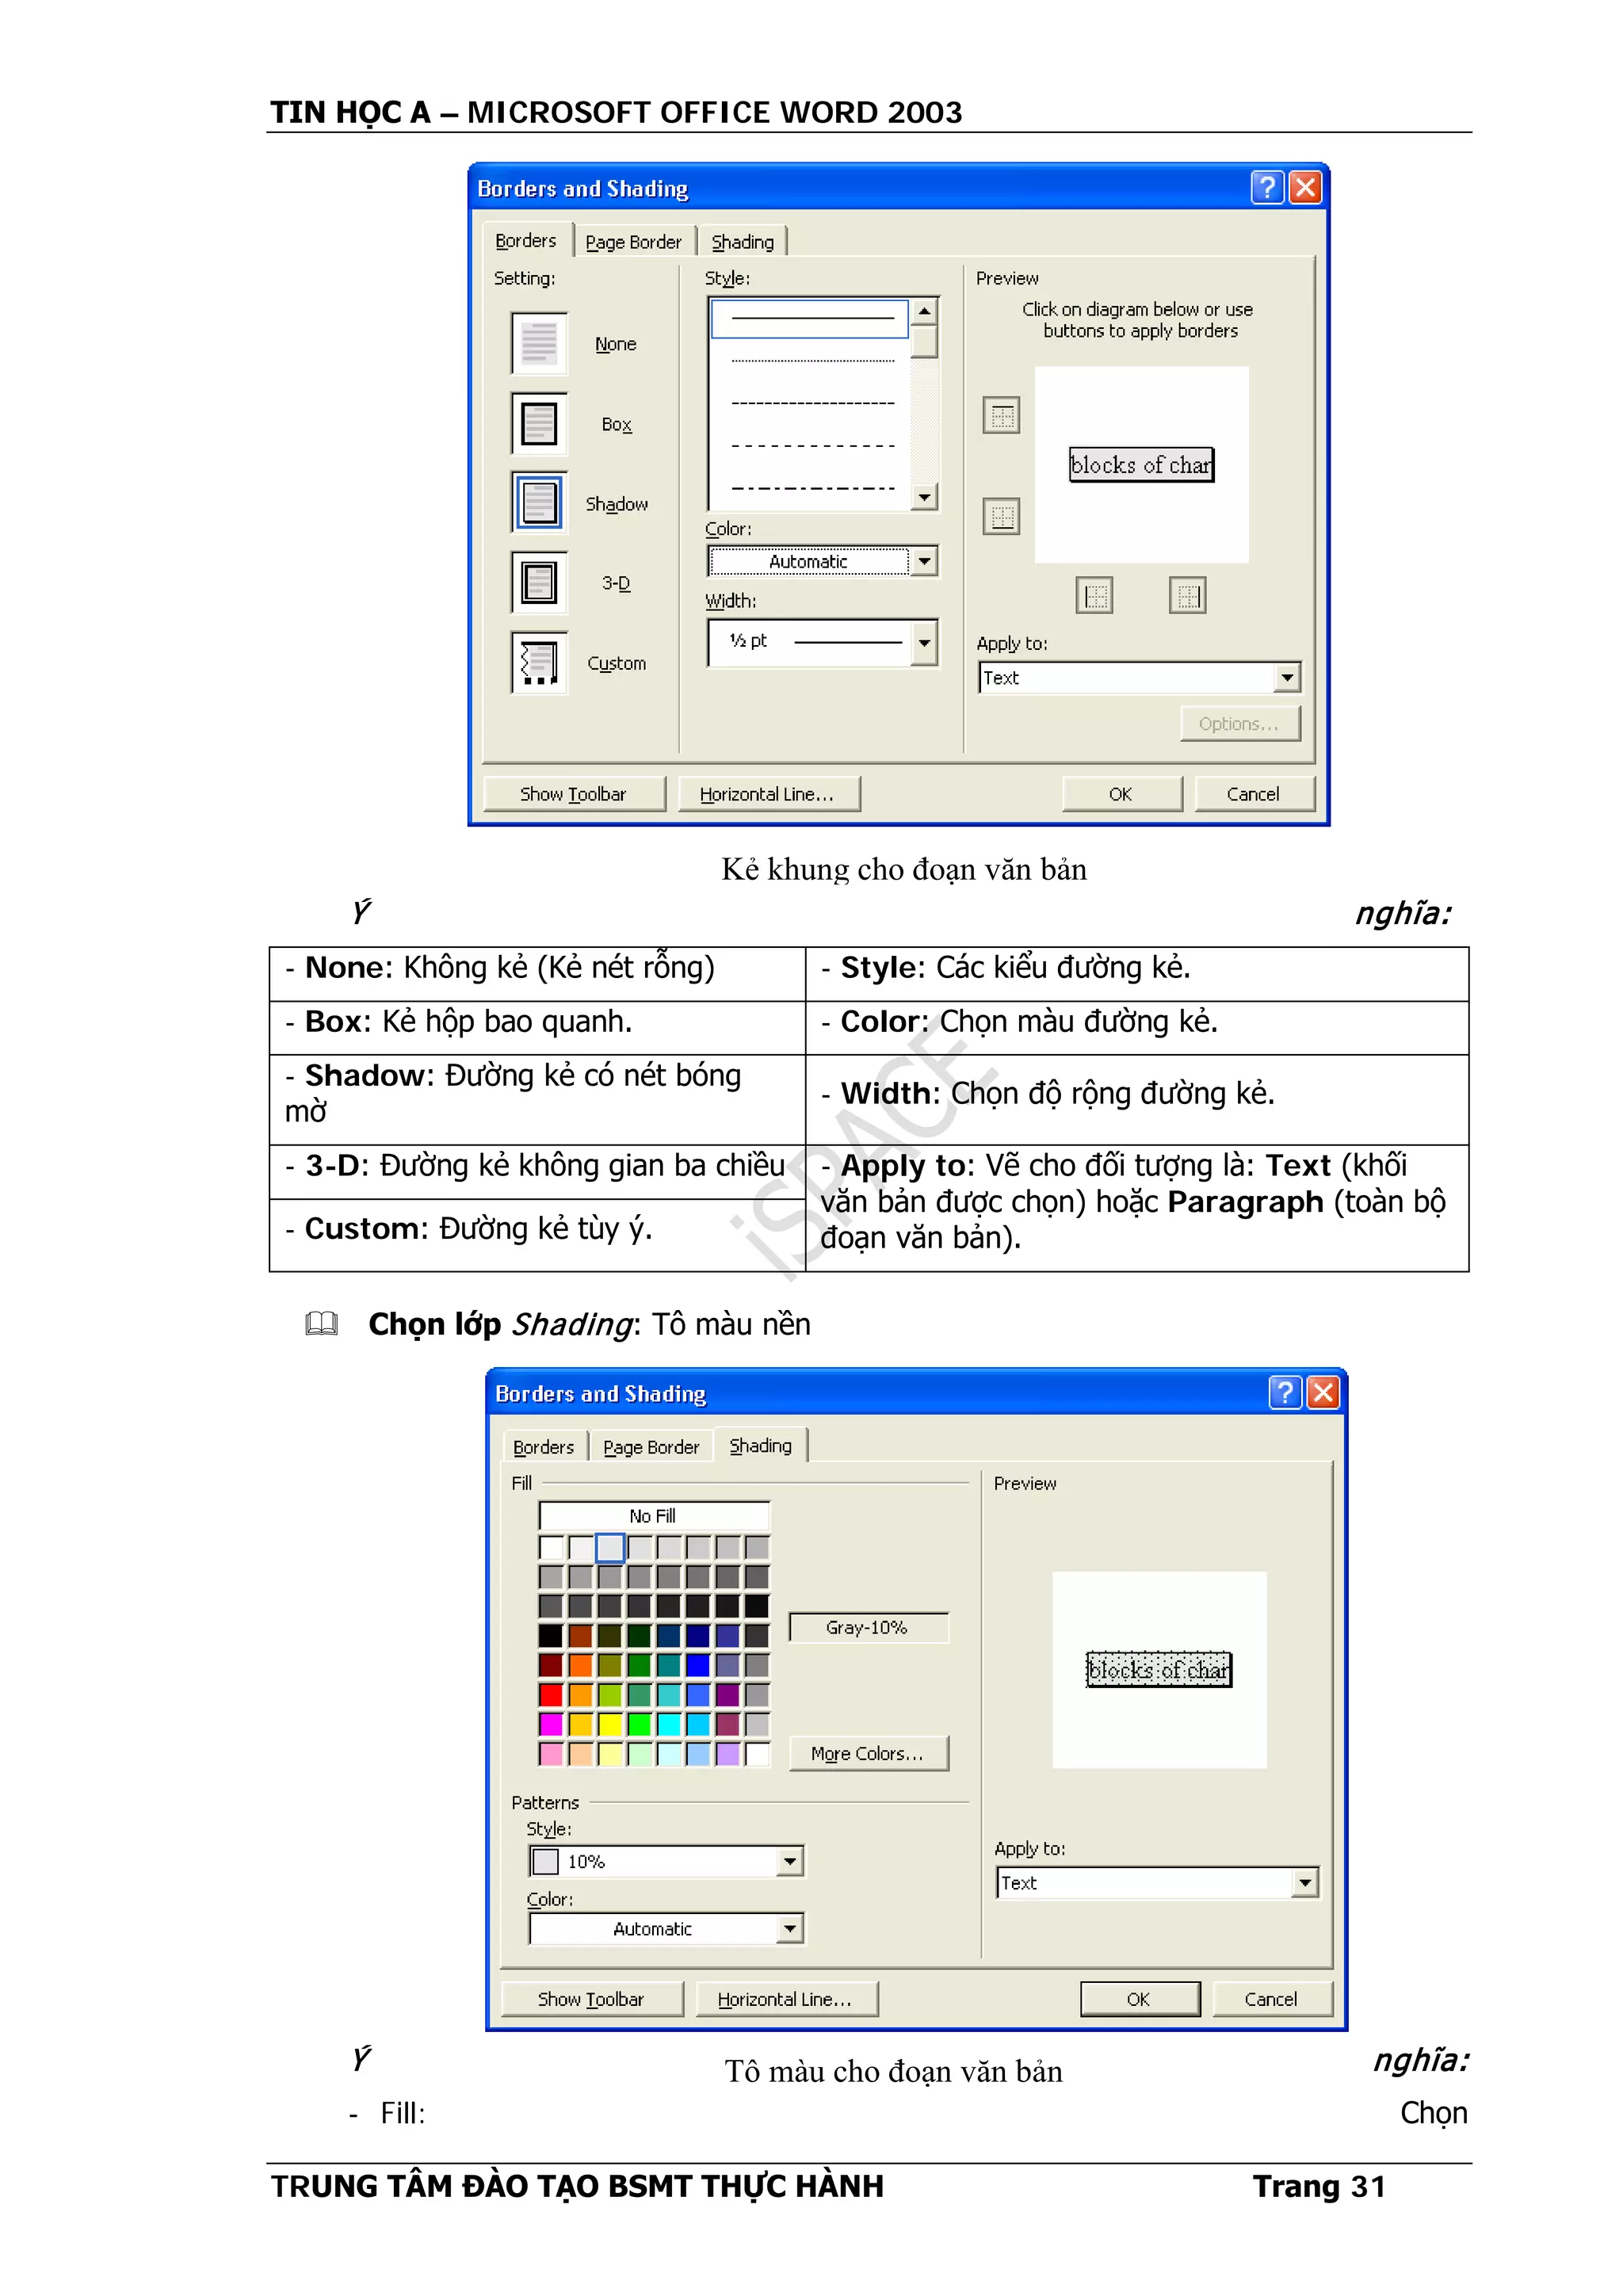Pick the selected Gray-10% fill swatch
The width and height of the screenshot is (1623, 2296).
tap(610, 1548)
